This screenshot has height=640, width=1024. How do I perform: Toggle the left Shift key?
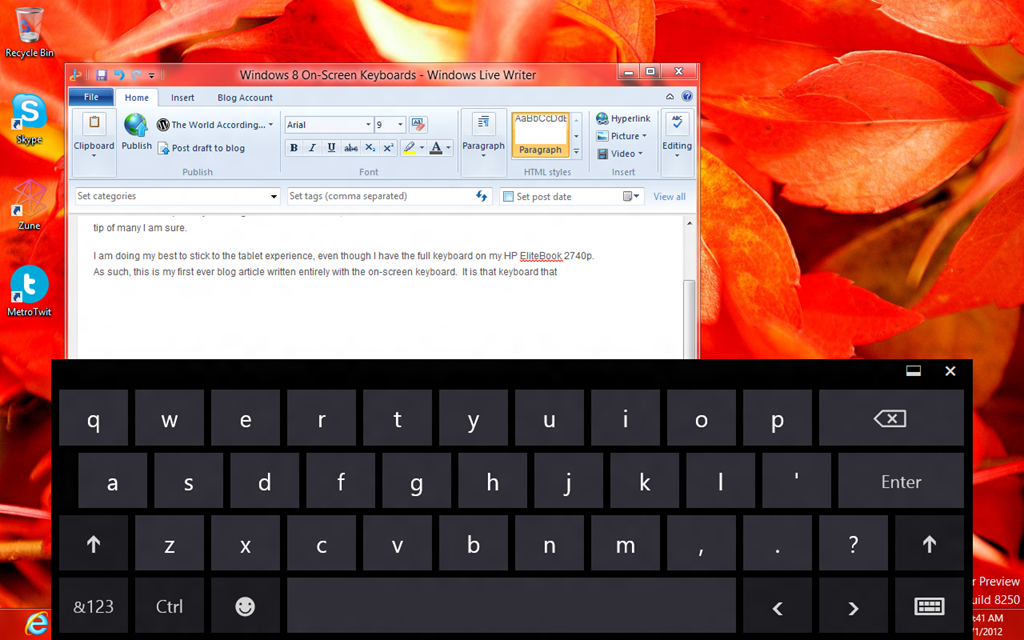click(x=93, y=545)
